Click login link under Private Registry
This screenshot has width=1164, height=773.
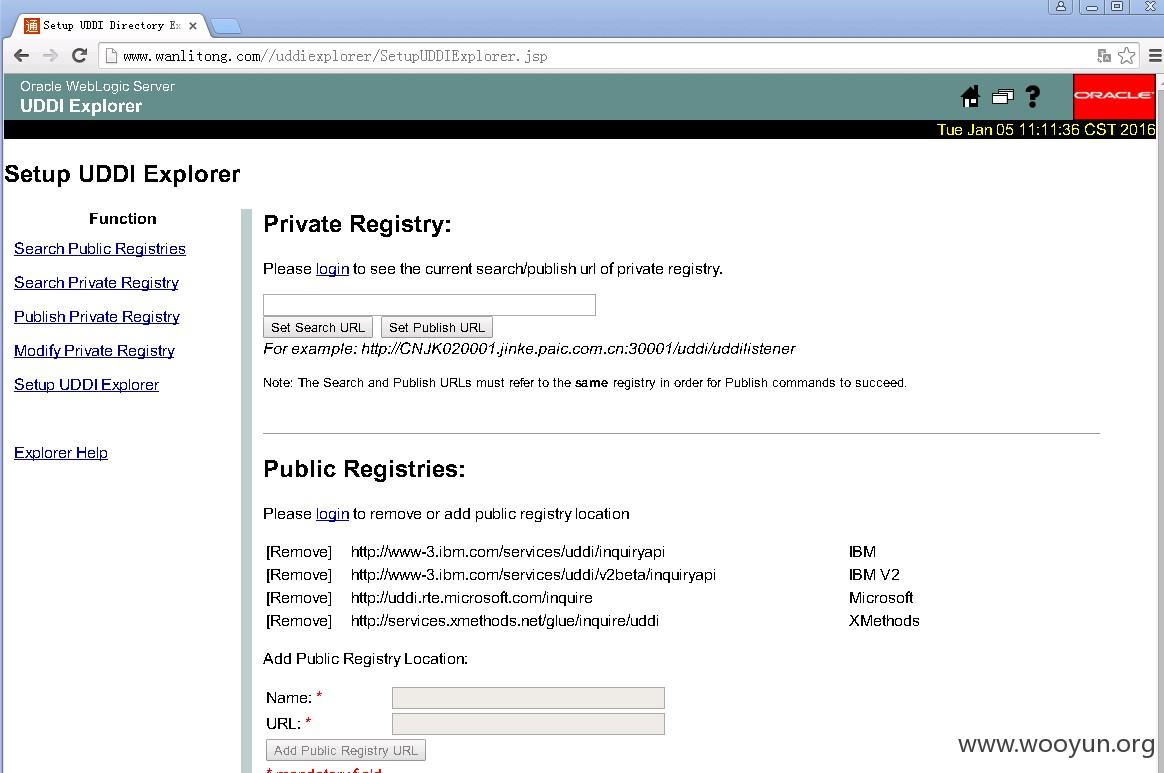(332, 269)
